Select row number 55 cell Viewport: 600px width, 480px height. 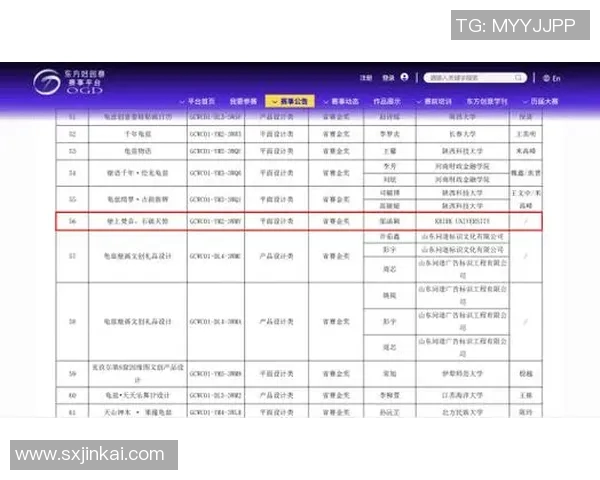(x=72, y=199)
